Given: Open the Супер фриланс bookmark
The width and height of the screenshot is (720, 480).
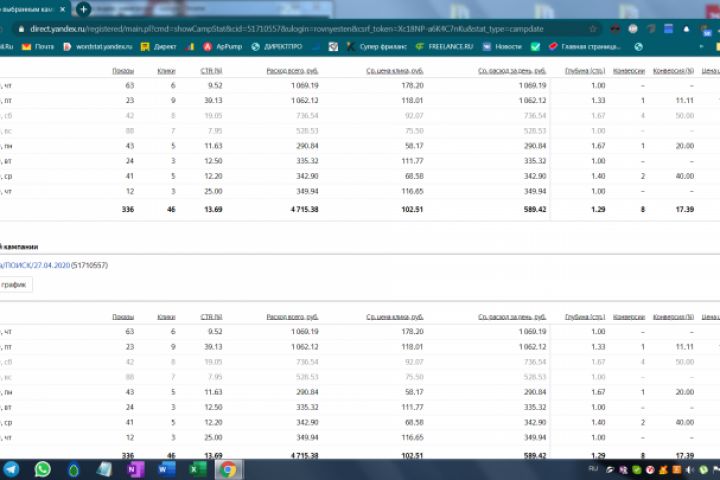Looking at the screenshot, I should point(377,47).
